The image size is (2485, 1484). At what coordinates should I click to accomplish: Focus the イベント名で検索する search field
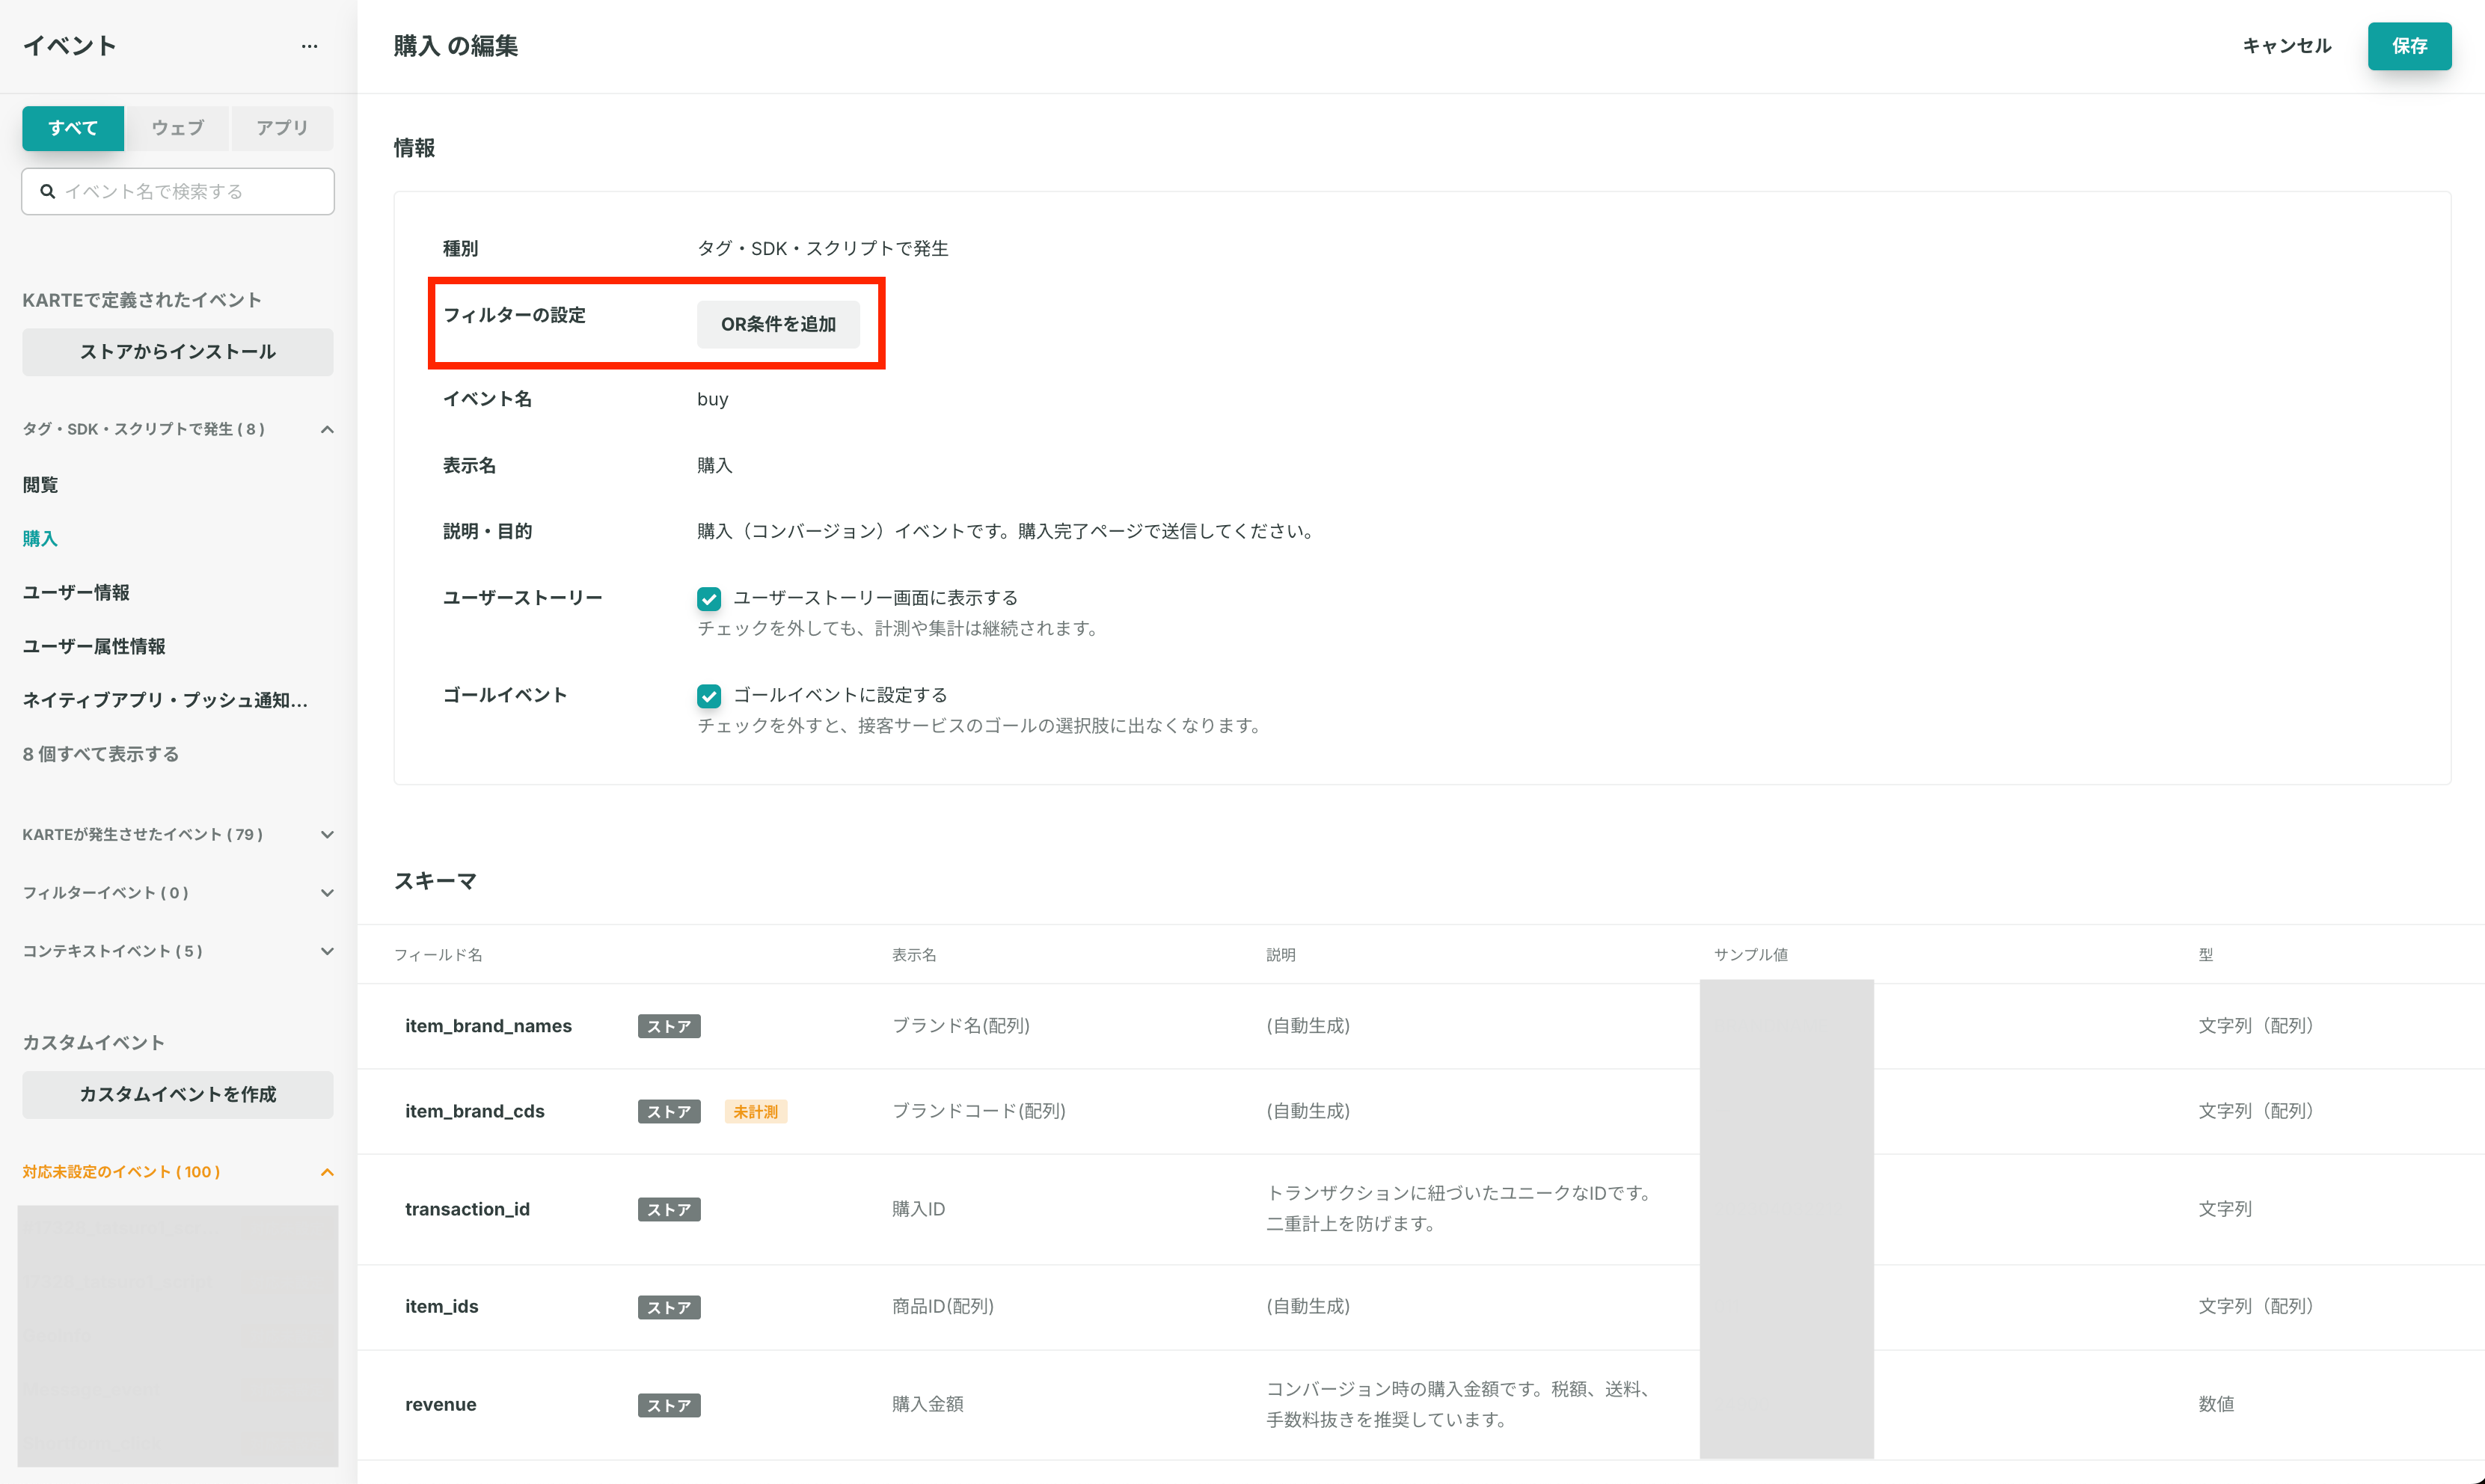tap(178, 191)
